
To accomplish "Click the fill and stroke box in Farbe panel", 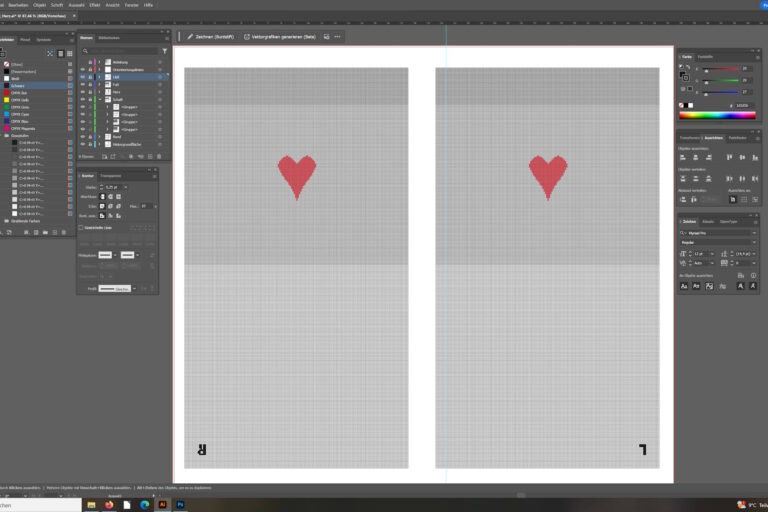I will click(685, 76).
